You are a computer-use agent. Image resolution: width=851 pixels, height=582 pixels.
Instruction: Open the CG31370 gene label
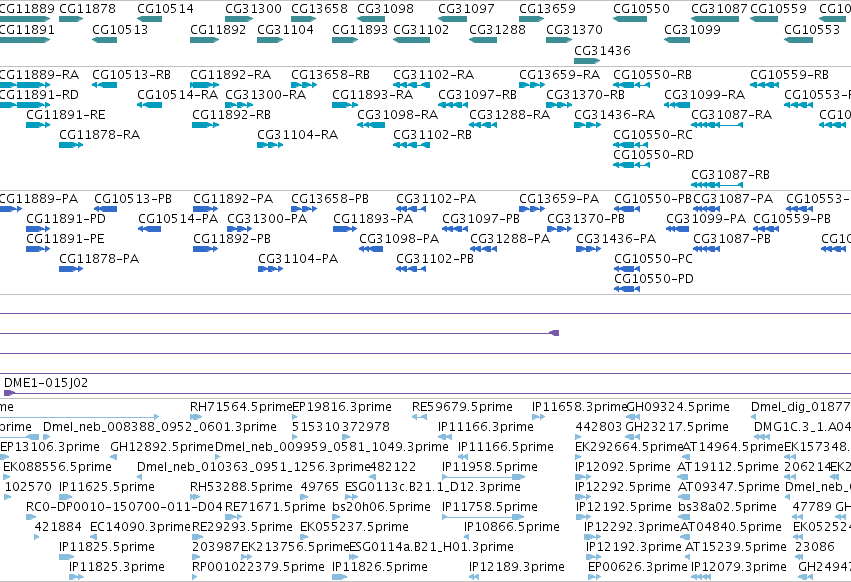point(574,29)
